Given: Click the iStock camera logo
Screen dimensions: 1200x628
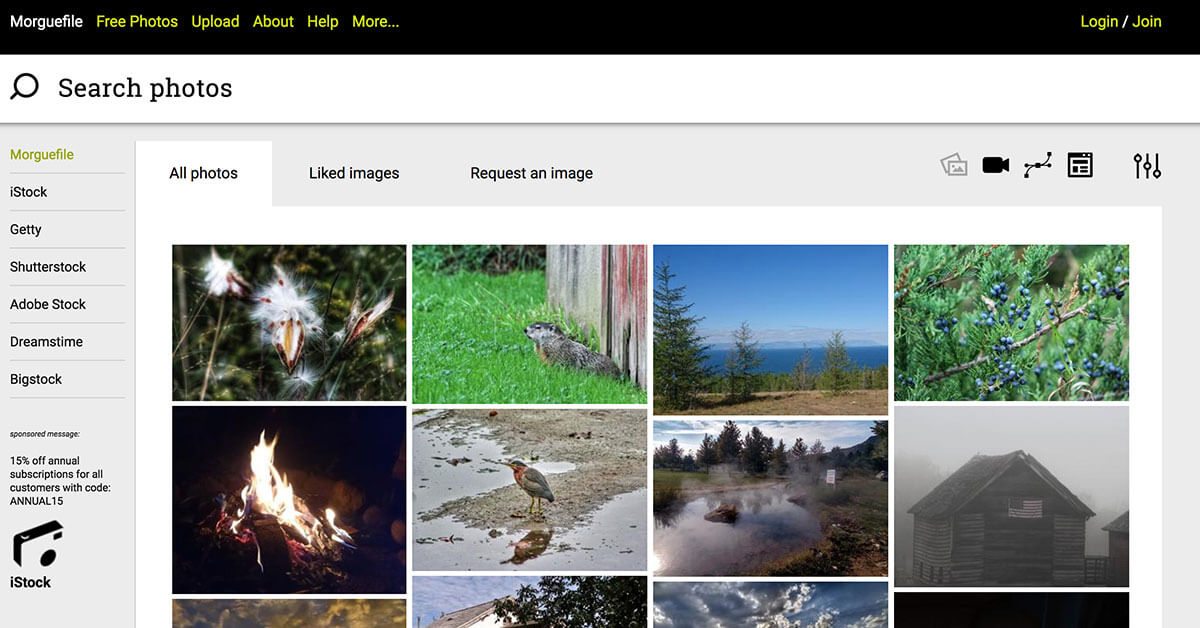Looking at the screenshot, I should (x=38, y=545).
